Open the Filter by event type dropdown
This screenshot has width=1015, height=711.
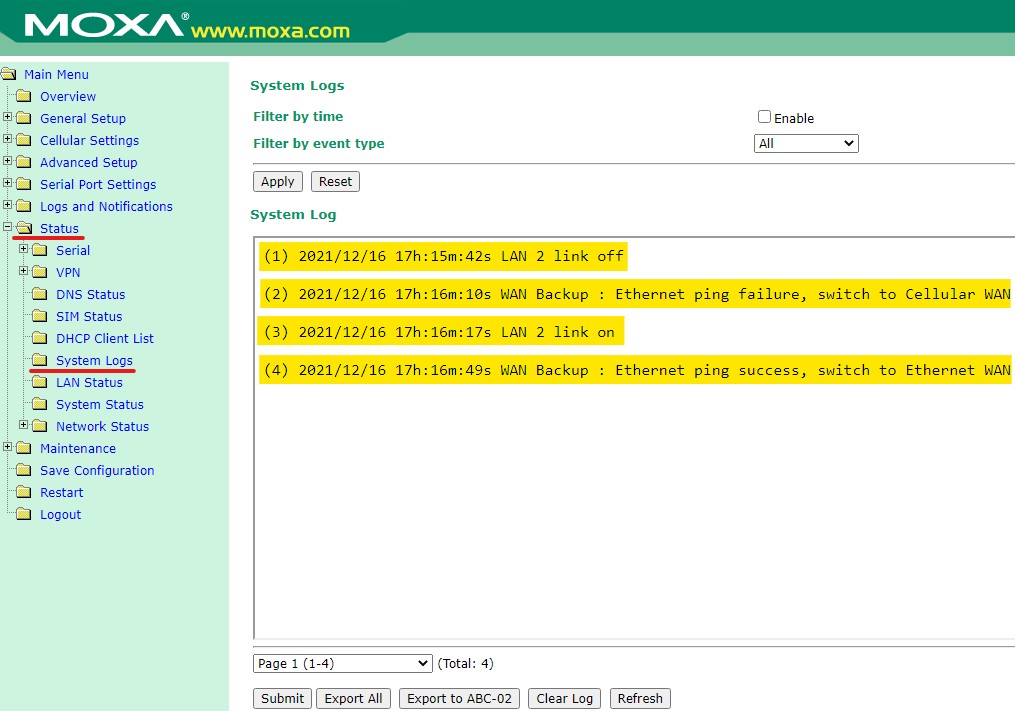click(x=805, y=144)
